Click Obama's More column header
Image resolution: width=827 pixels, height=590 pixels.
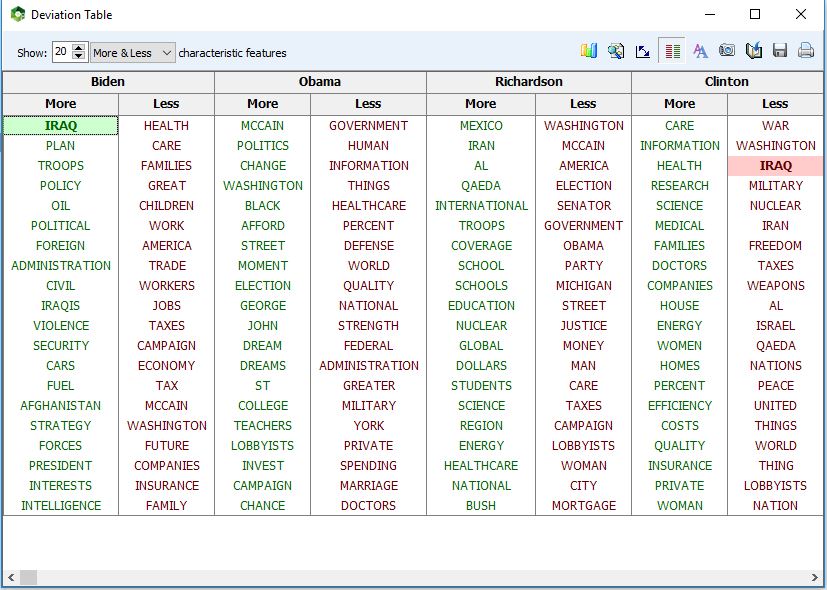[263, 104]
